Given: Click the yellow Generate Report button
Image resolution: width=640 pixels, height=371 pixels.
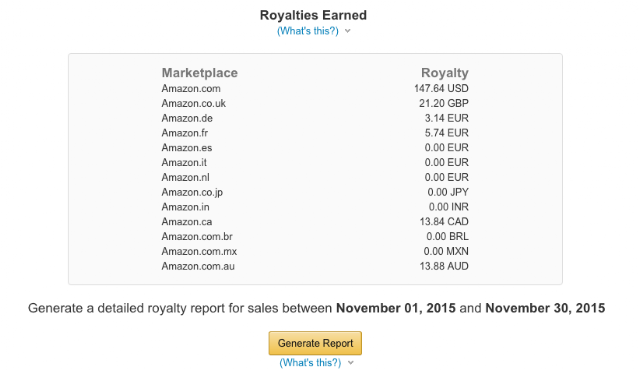Looking at the screenshot, I should pos(315,343).
